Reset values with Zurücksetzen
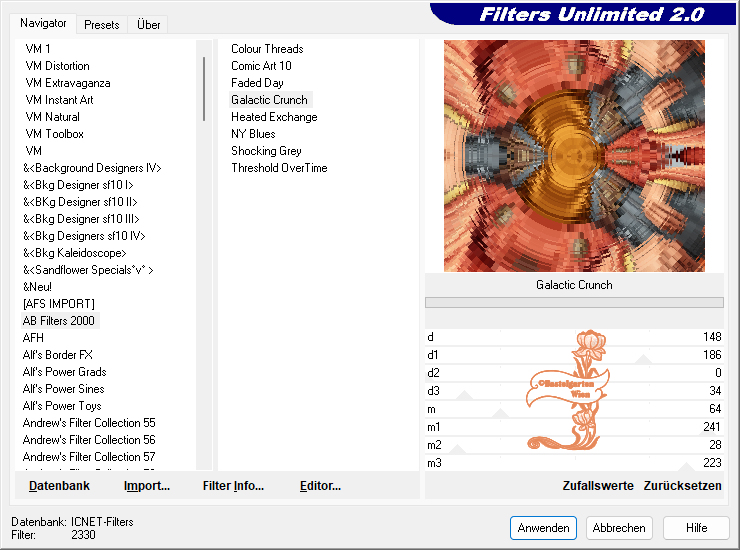The width and height of the screenshot is (740, 550). (683, 486)
